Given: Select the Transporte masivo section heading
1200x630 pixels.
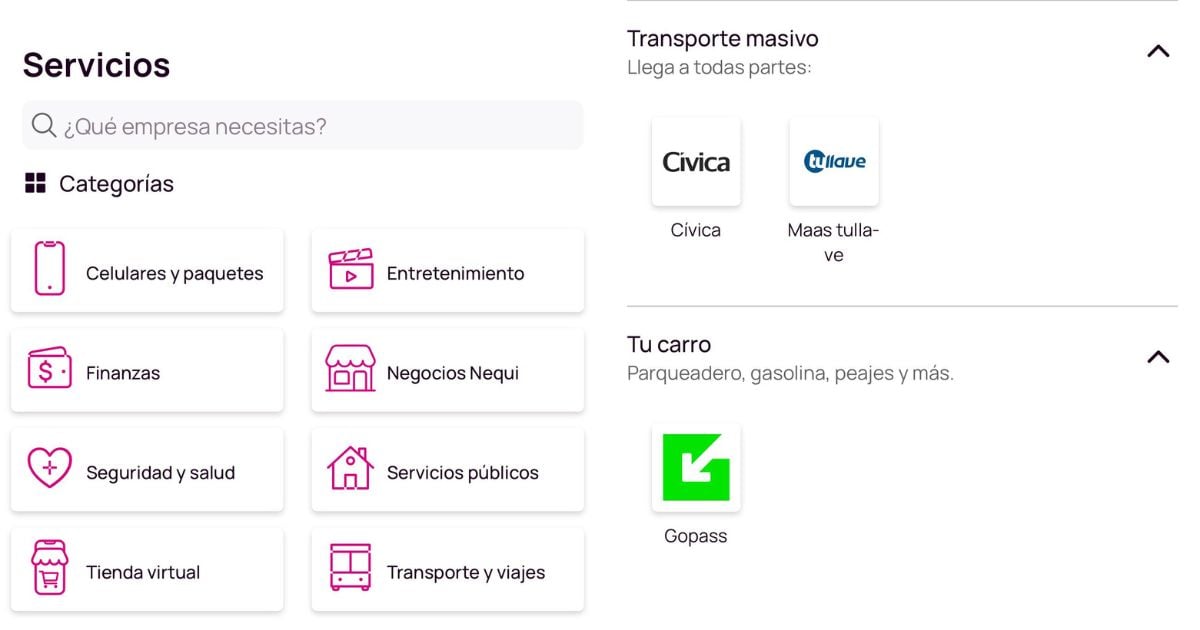Looking at the screenshot, I should coord(723,39).
